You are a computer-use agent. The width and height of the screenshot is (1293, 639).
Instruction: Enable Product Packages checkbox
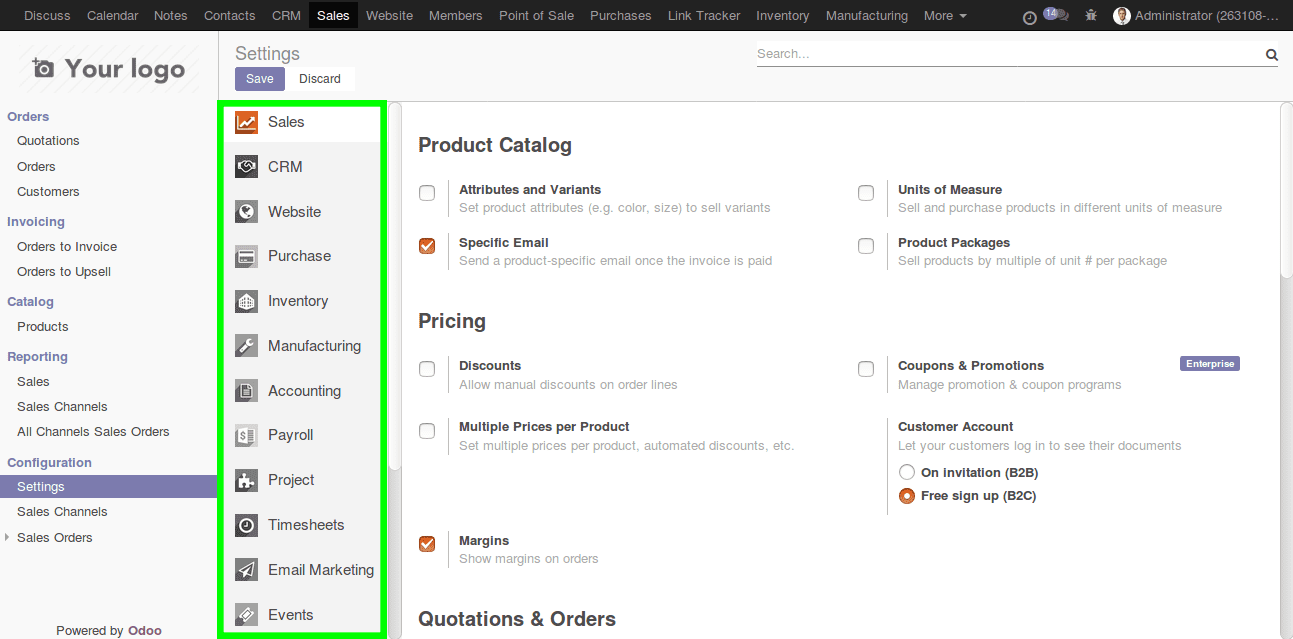pyautogui.click(x=866, y=246)
